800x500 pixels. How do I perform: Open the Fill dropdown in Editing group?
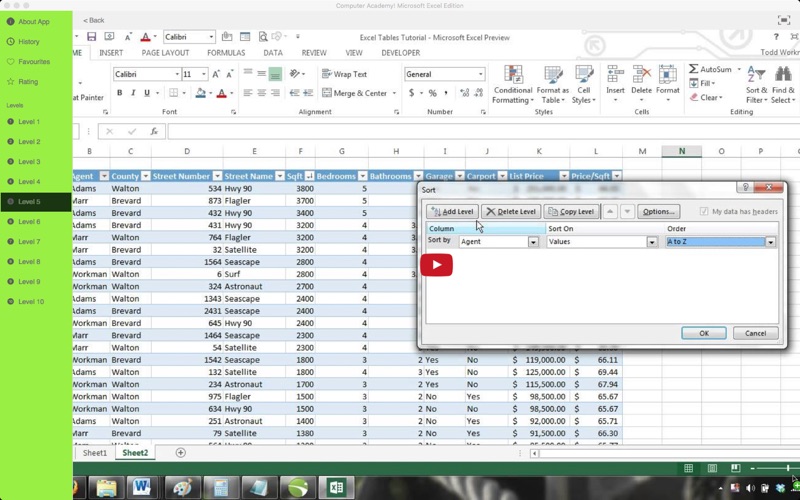pyautogui.click(x=702, y=83)
